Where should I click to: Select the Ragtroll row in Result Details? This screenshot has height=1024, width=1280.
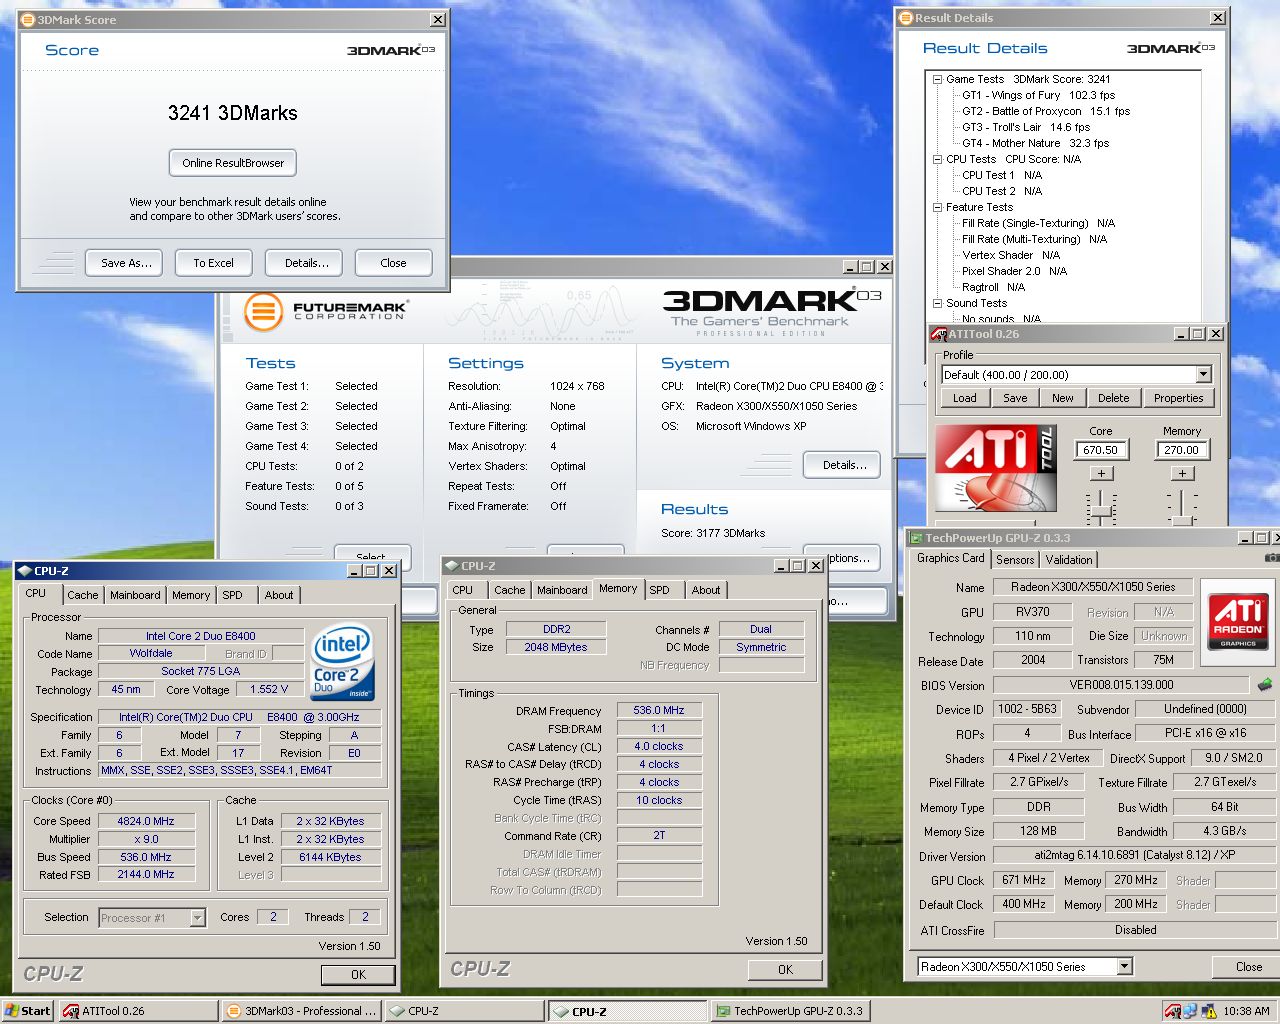(993, 287)
